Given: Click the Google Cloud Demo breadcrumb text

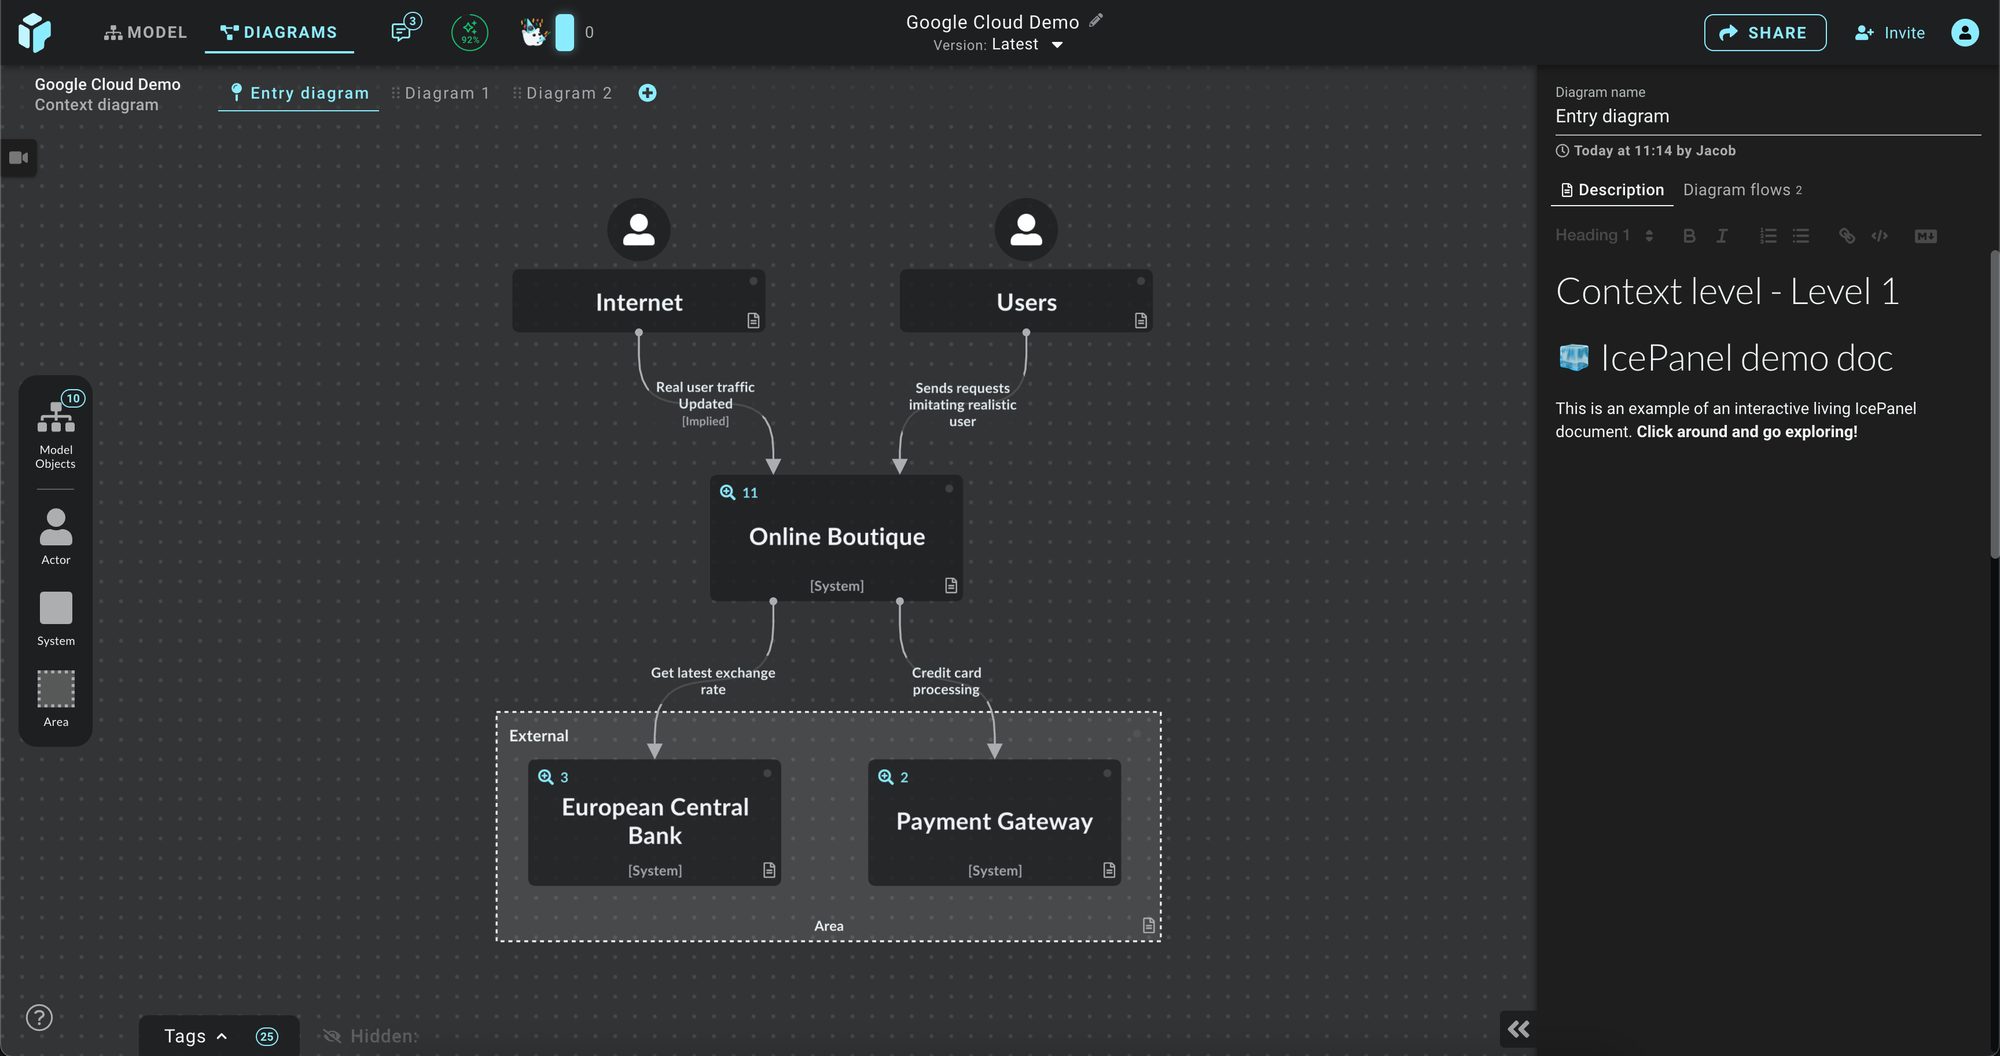Looking at the screenshot, I should point(107,84).
